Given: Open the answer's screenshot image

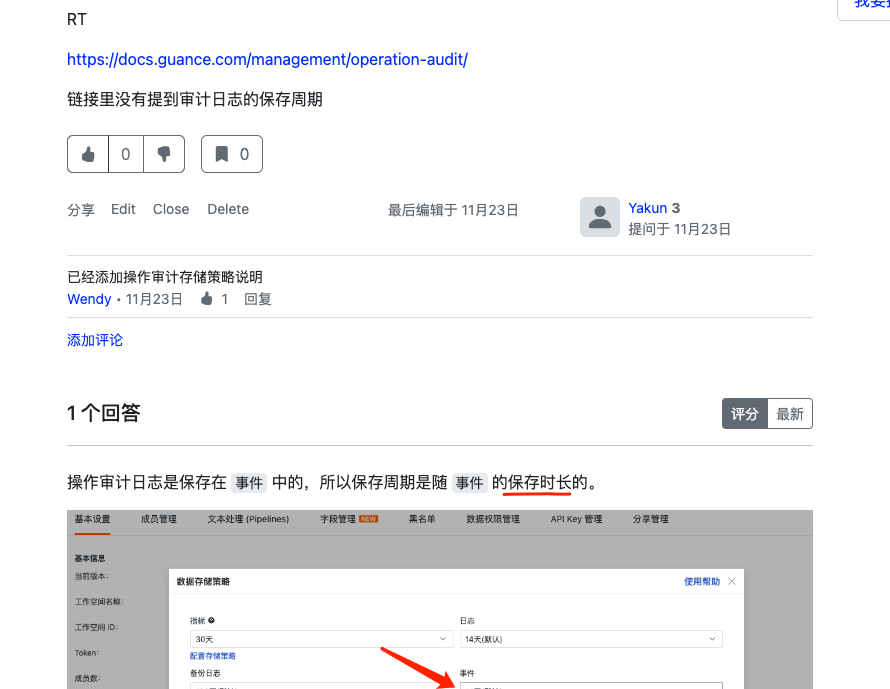Looking at the screenshot, I should tap(440, 599).
